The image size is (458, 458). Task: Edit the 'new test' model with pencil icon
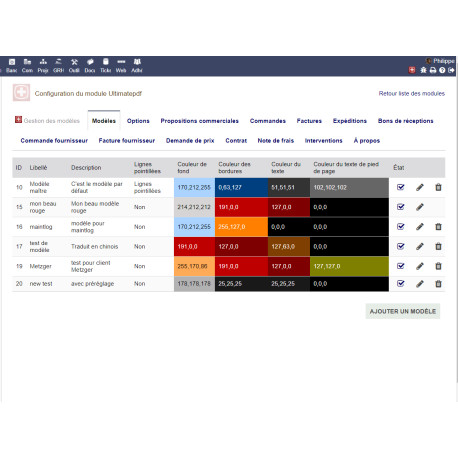420,284
